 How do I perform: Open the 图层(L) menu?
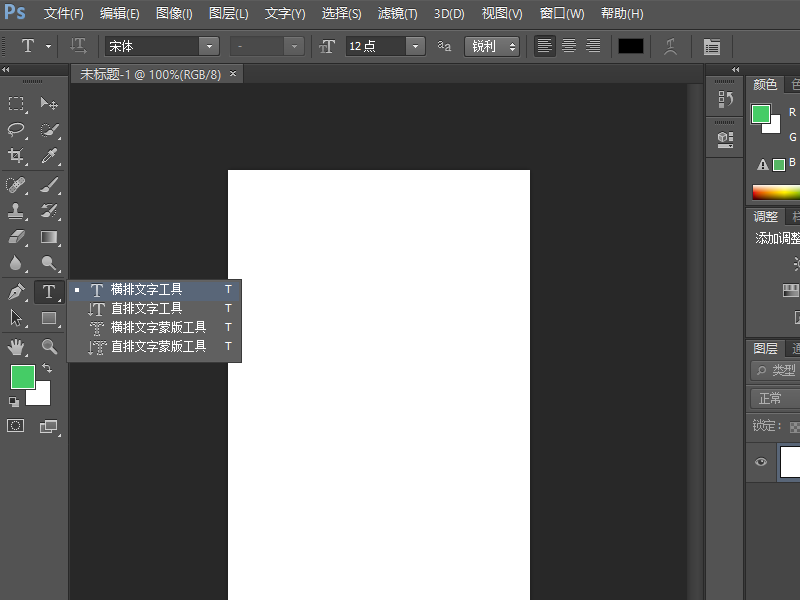coord(229,14)
